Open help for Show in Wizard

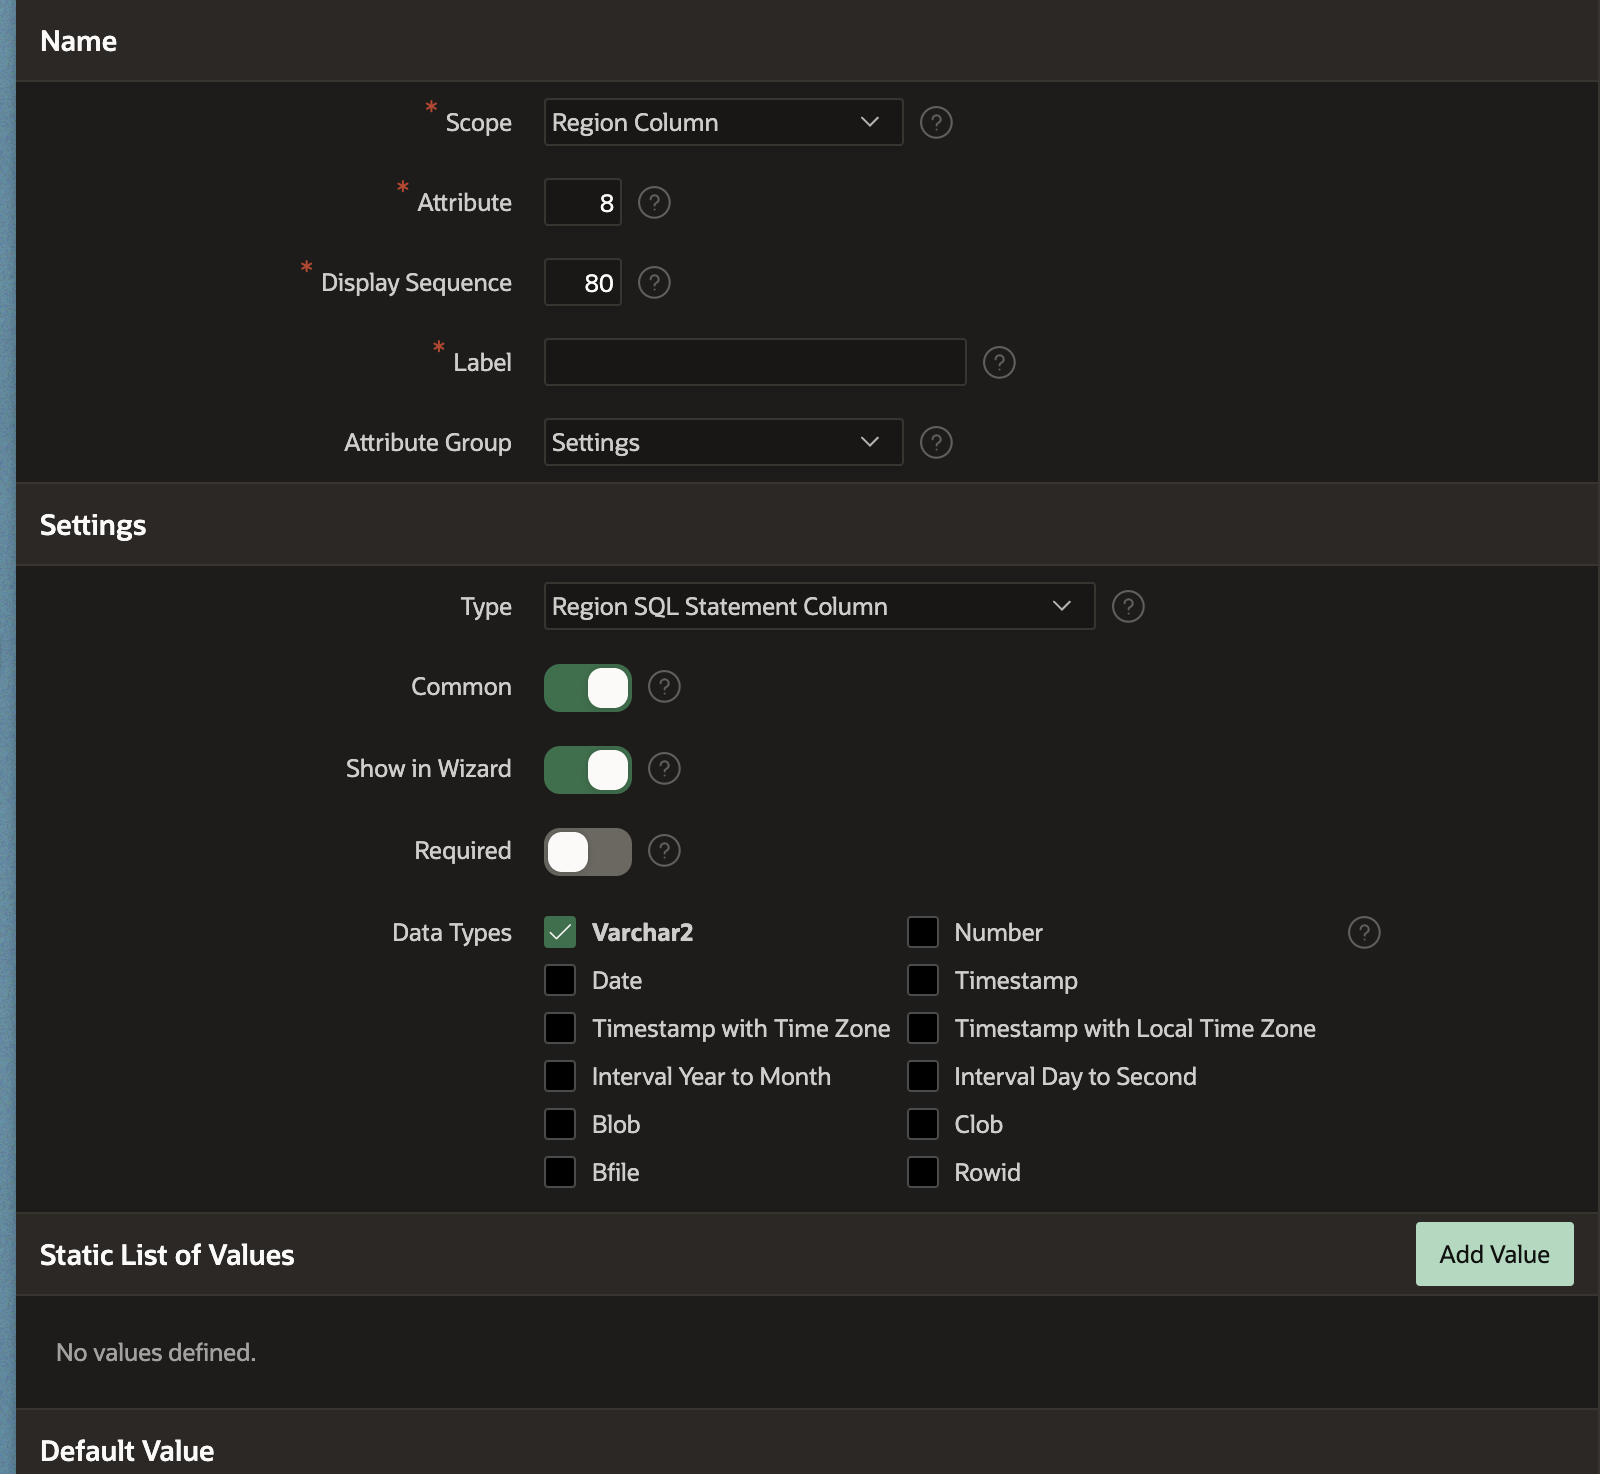(664, 768)
